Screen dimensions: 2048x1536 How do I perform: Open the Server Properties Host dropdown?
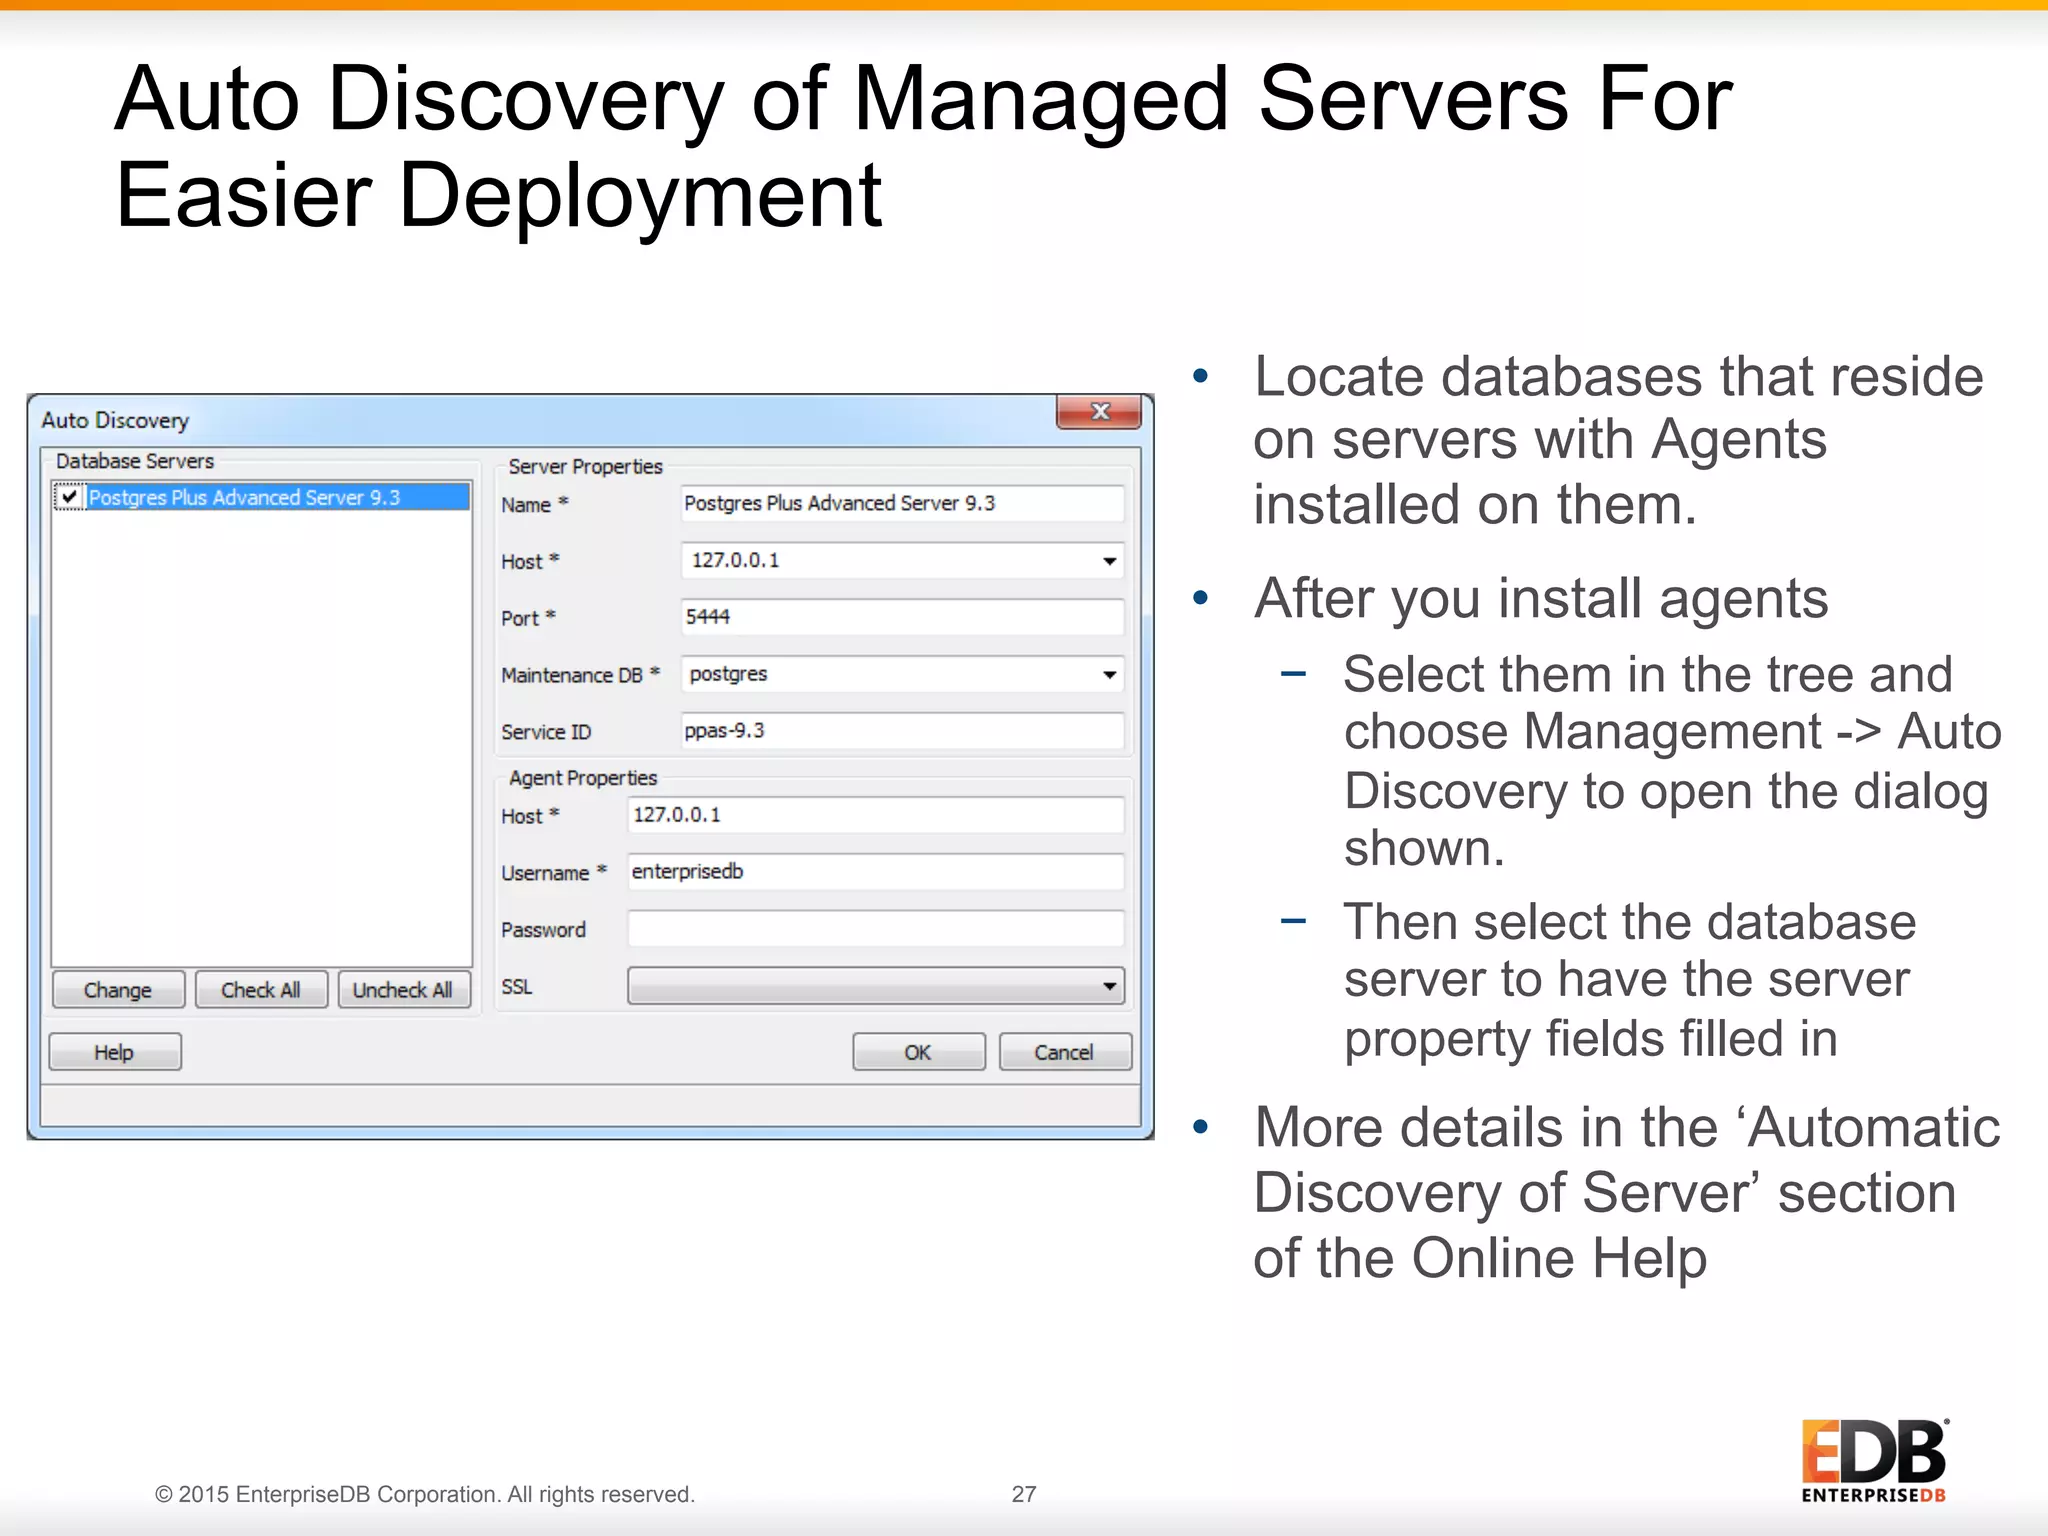click(1109, 561)
